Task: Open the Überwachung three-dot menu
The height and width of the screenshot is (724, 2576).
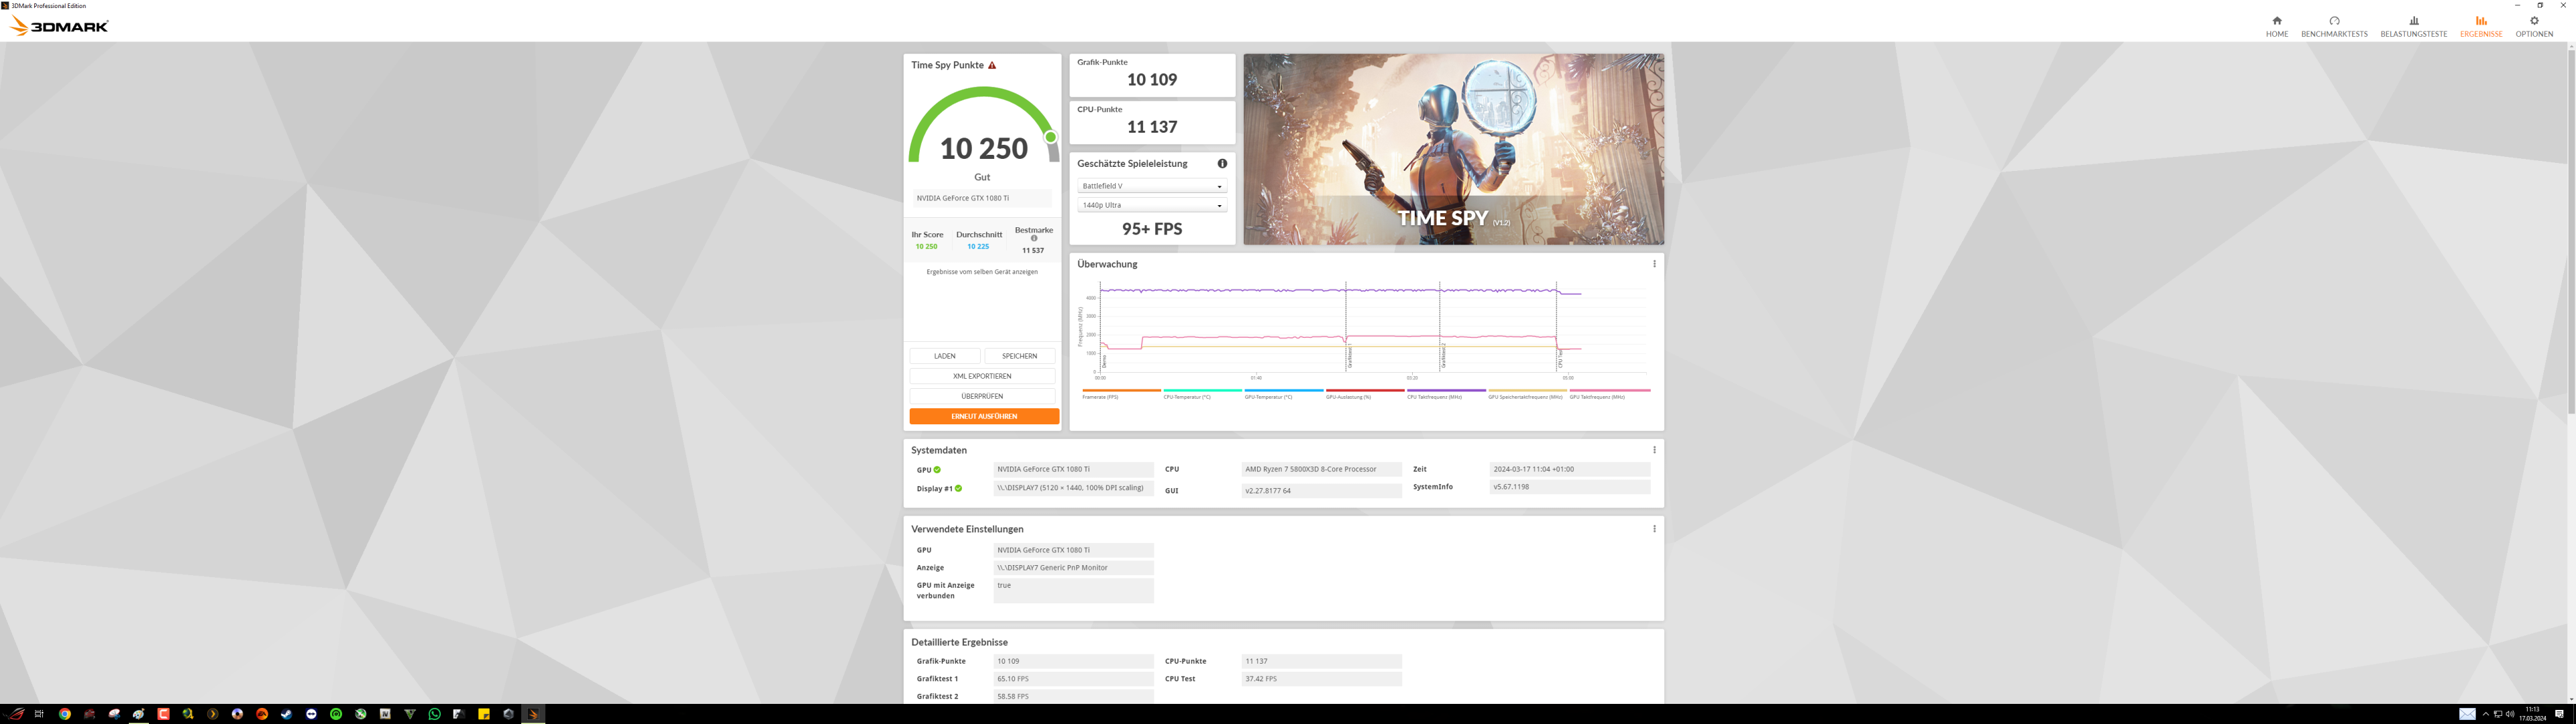Action: click(x=1654, y=264)
